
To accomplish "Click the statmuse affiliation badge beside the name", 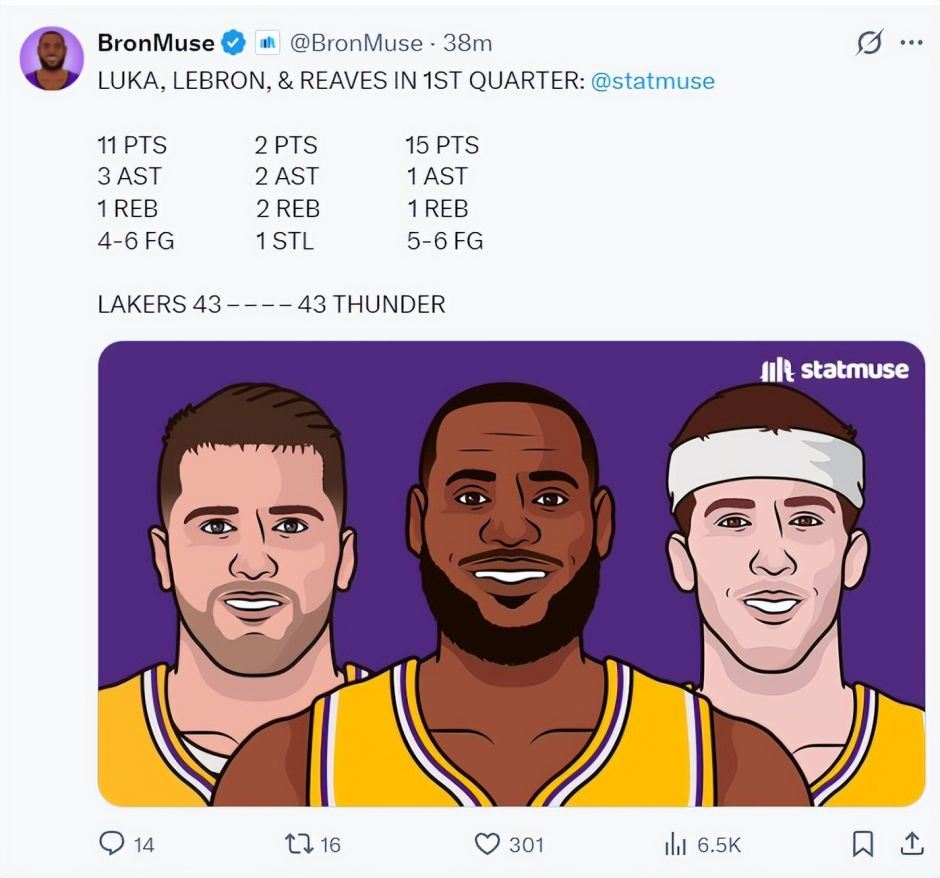I will tap(267, 43).
